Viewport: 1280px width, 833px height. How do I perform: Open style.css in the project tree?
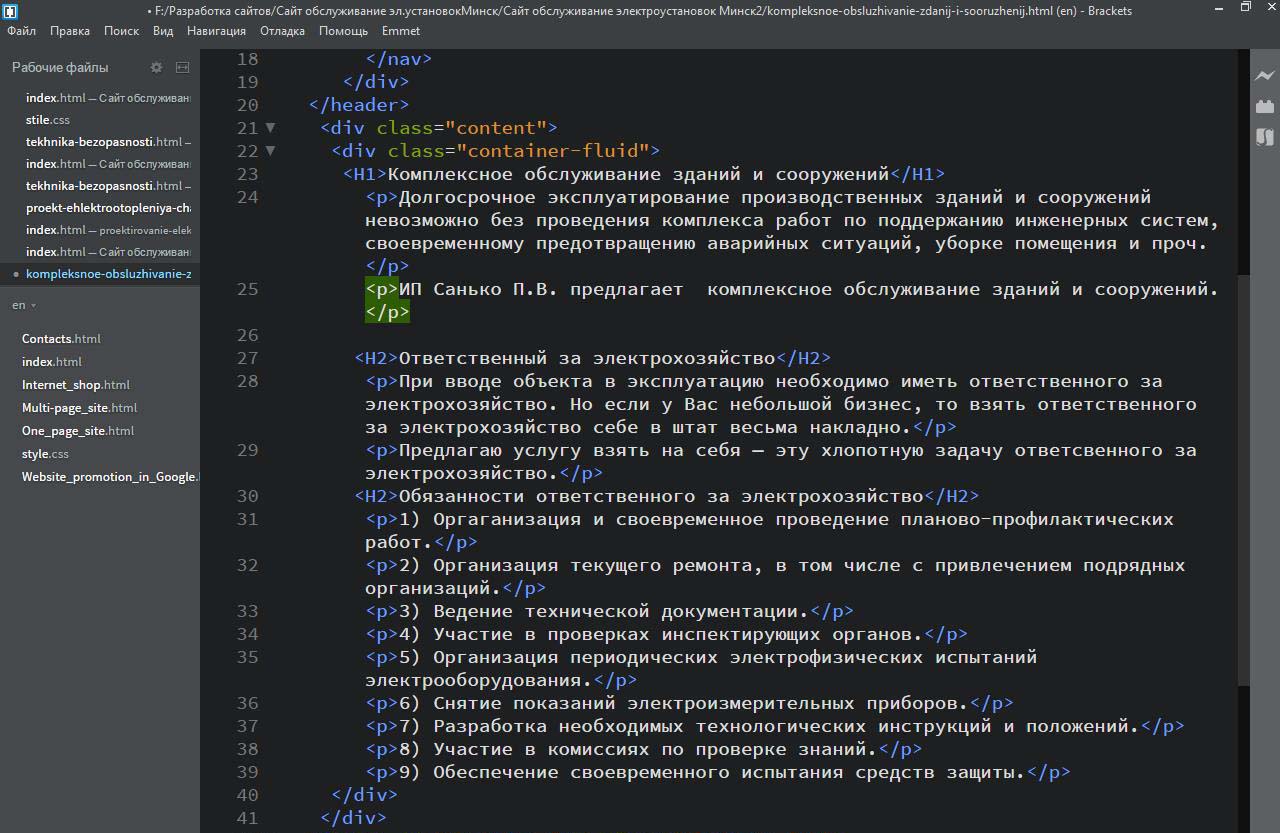(45, 454)
